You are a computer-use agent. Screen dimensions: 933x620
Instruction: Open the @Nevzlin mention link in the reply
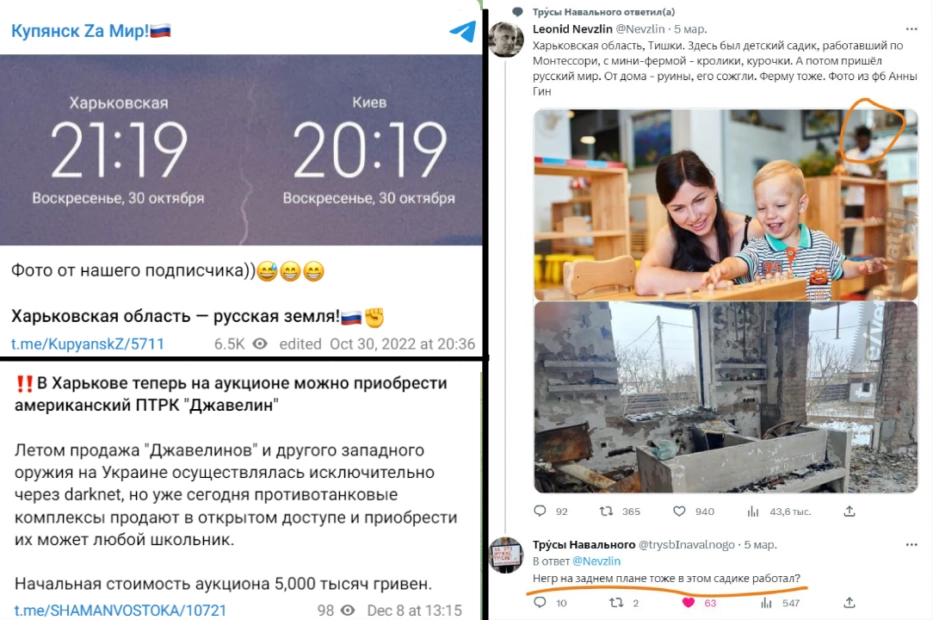[x=596, y=561]
